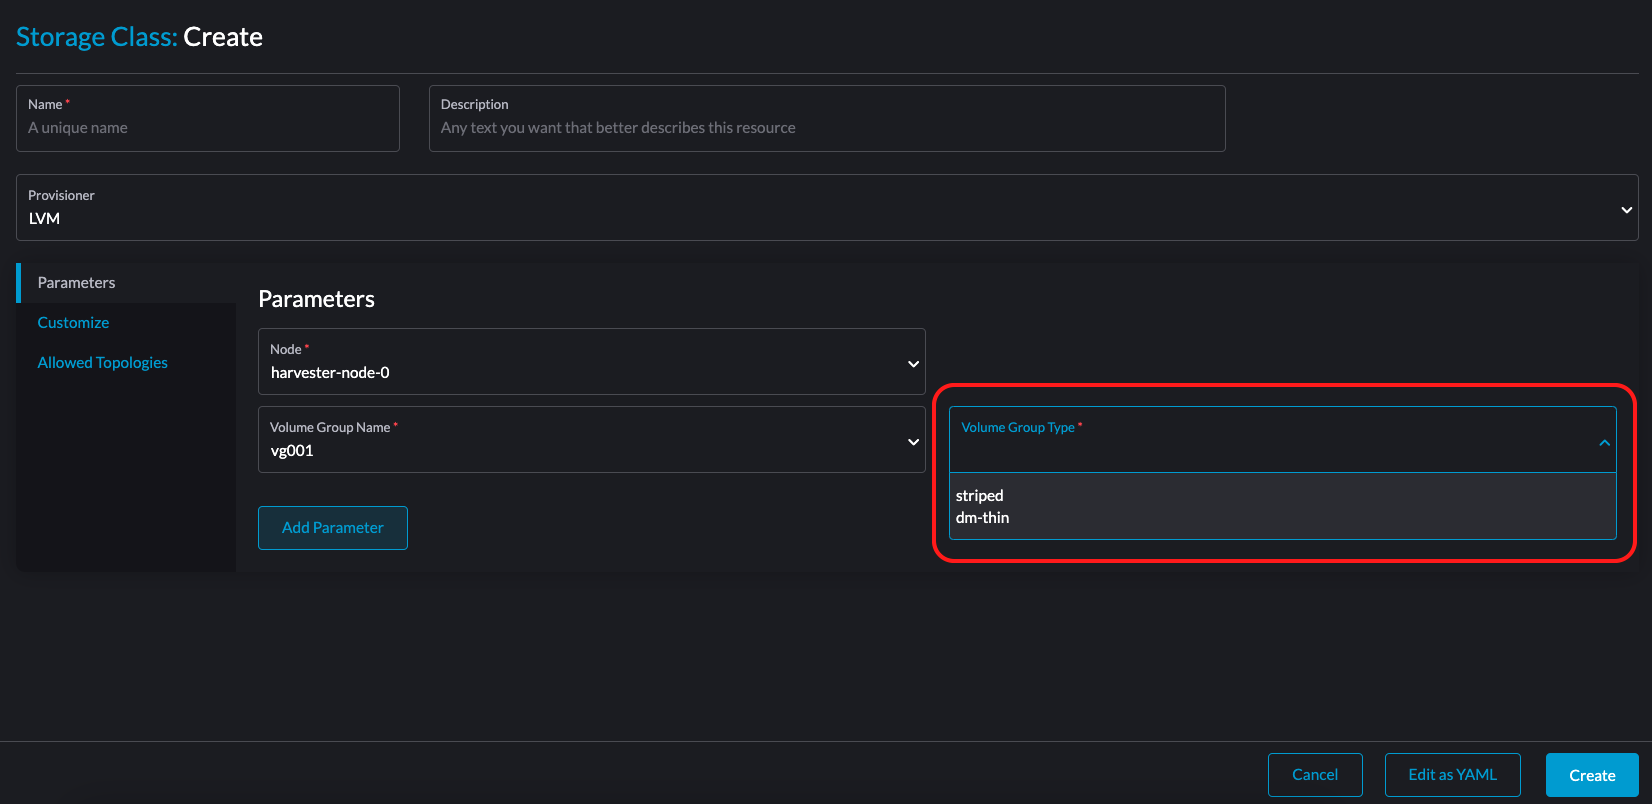Switch to the Parameters tab
1652x804 pixels.
coord(77,283)
